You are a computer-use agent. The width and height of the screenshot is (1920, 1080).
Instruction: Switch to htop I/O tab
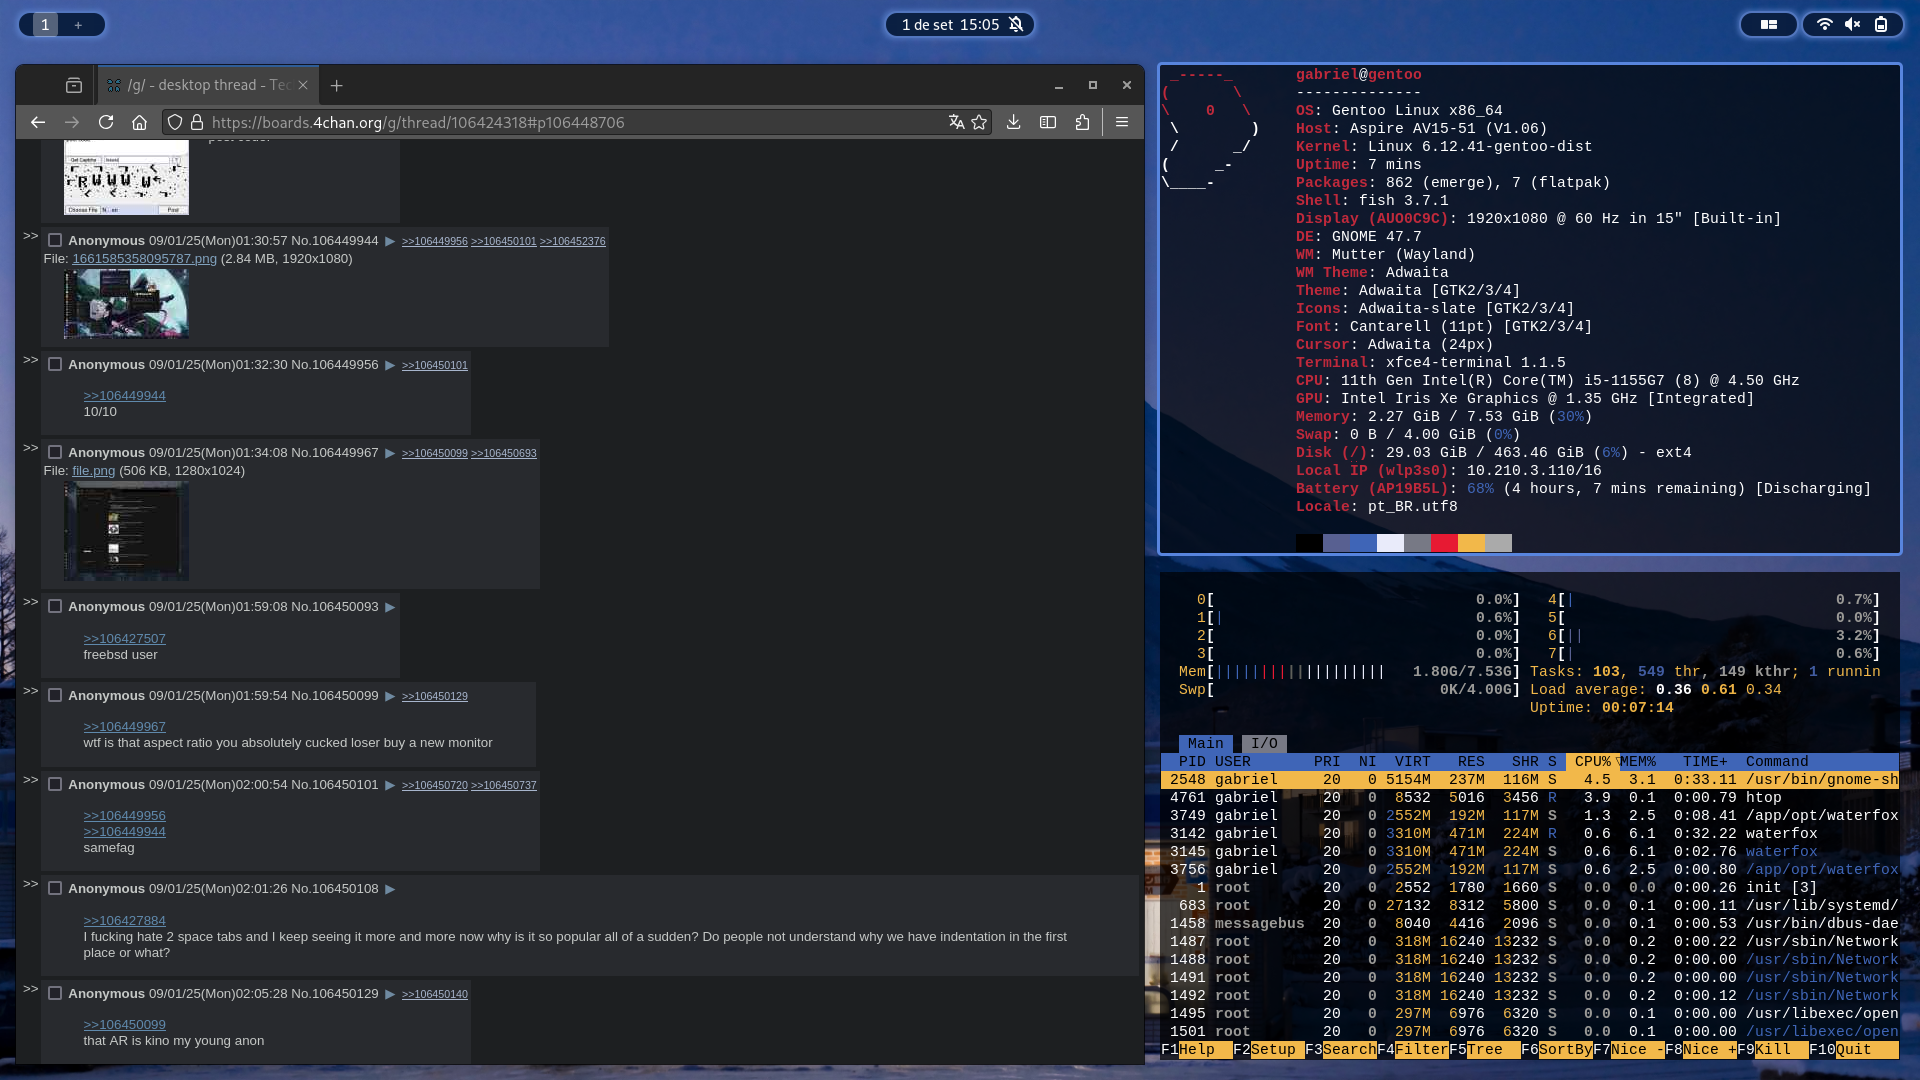[1264, 743]
